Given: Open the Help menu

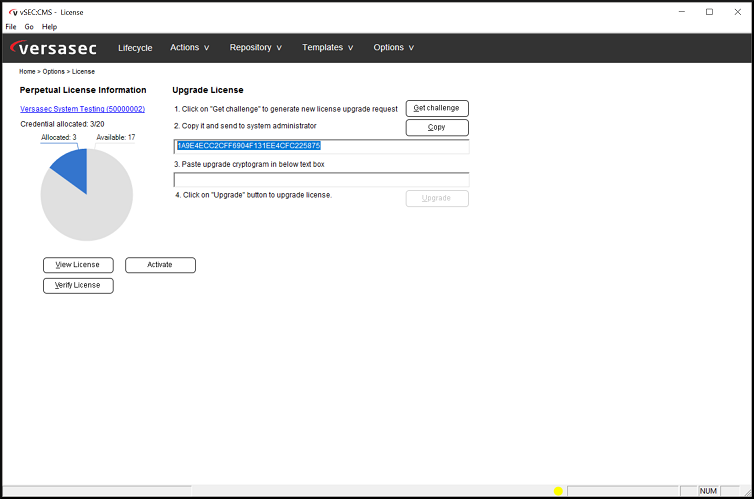Looking at the screenshot, I should (49, 27).
